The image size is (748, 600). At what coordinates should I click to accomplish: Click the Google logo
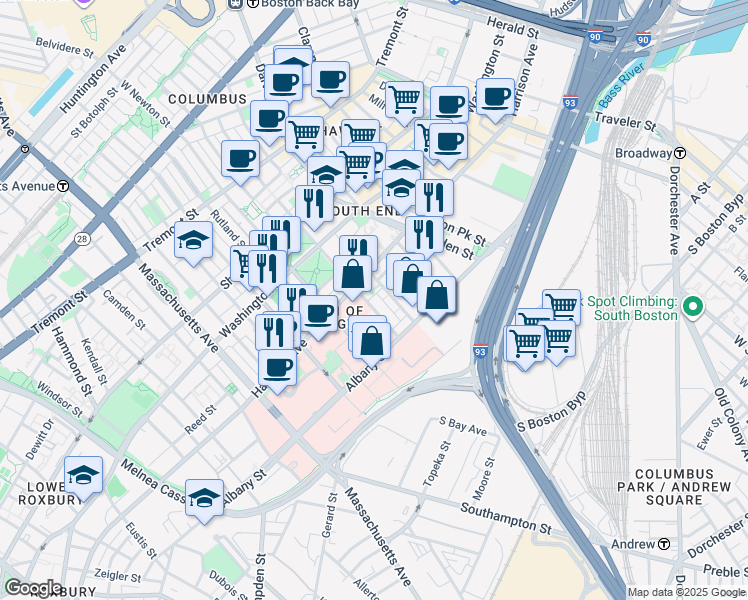[33, 588]
